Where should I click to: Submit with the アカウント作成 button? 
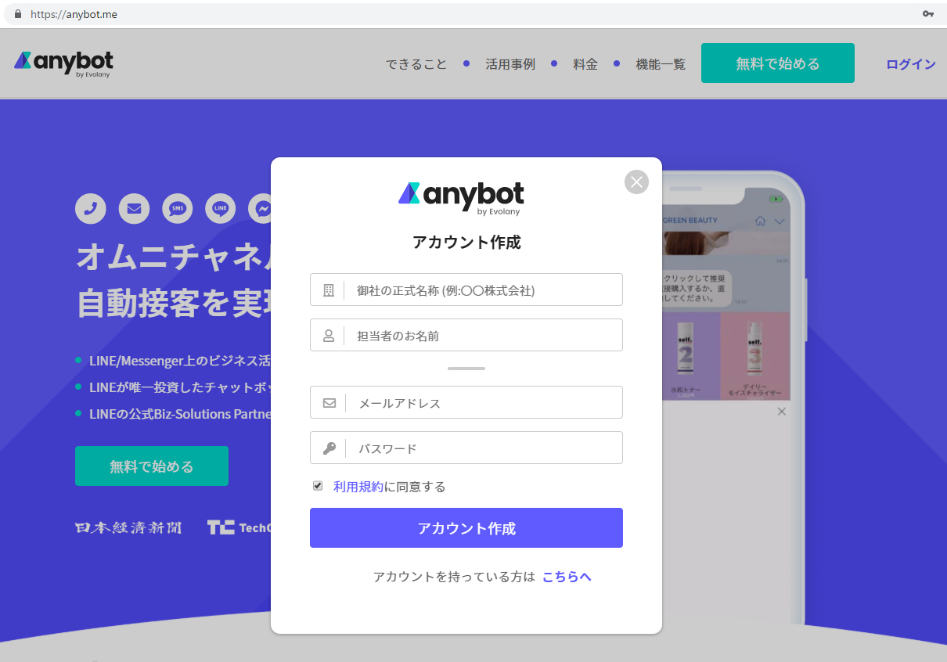pyautogui.click(x=466, y=528)
